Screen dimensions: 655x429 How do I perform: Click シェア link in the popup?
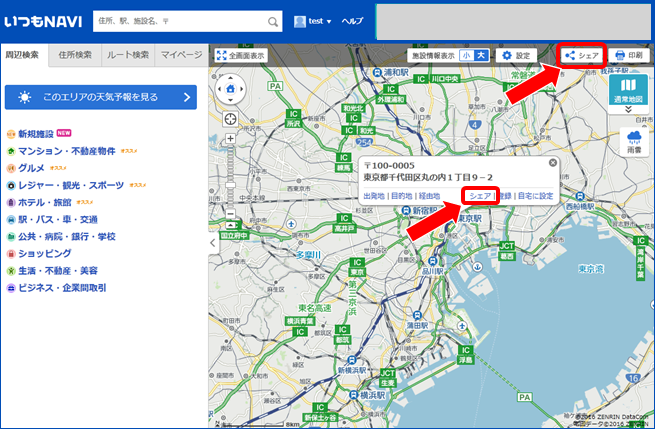(480, 196)
